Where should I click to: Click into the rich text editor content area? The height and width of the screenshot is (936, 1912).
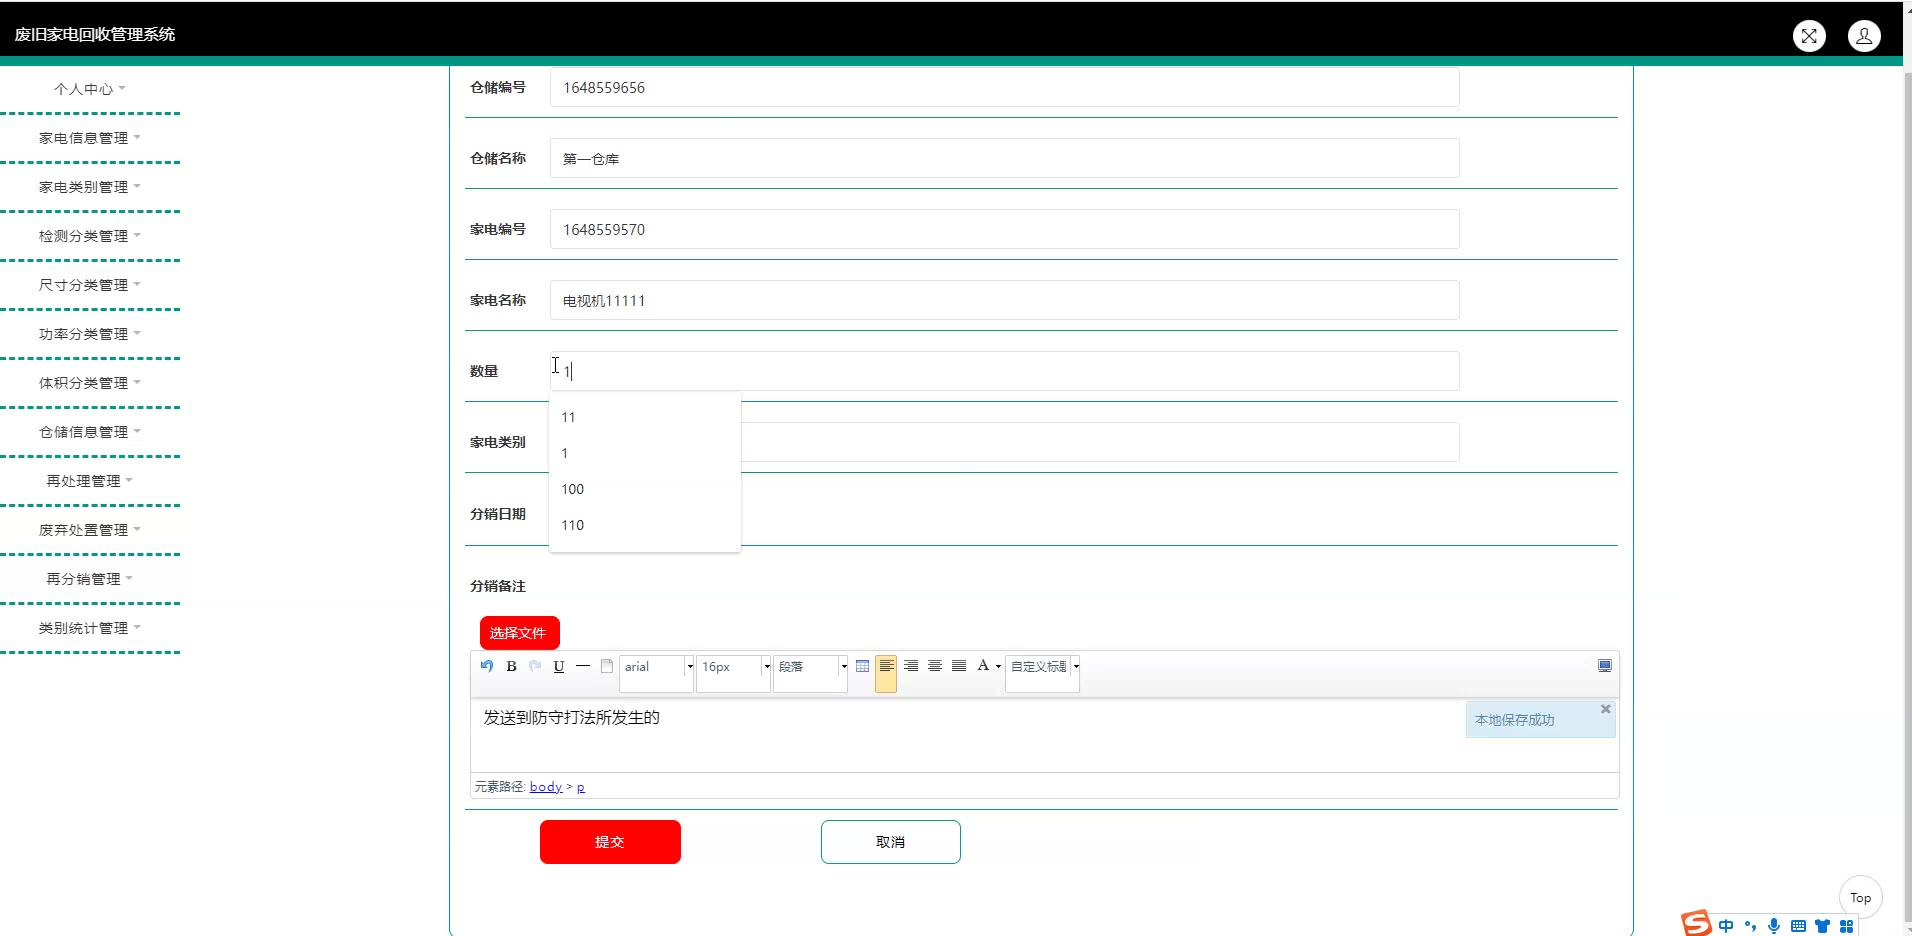tap(1044, 735)
